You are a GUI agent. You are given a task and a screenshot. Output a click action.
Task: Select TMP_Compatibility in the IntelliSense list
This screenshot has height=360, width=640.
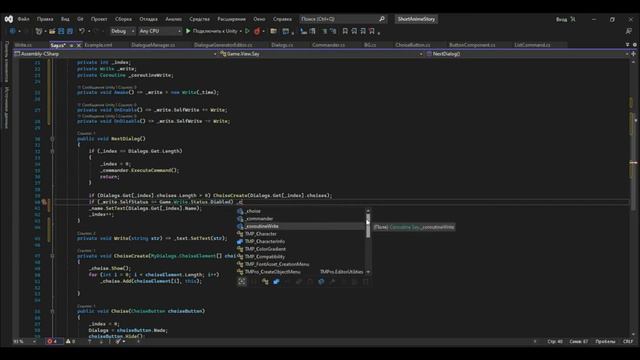pyautogui.click(x=300, y=257)
